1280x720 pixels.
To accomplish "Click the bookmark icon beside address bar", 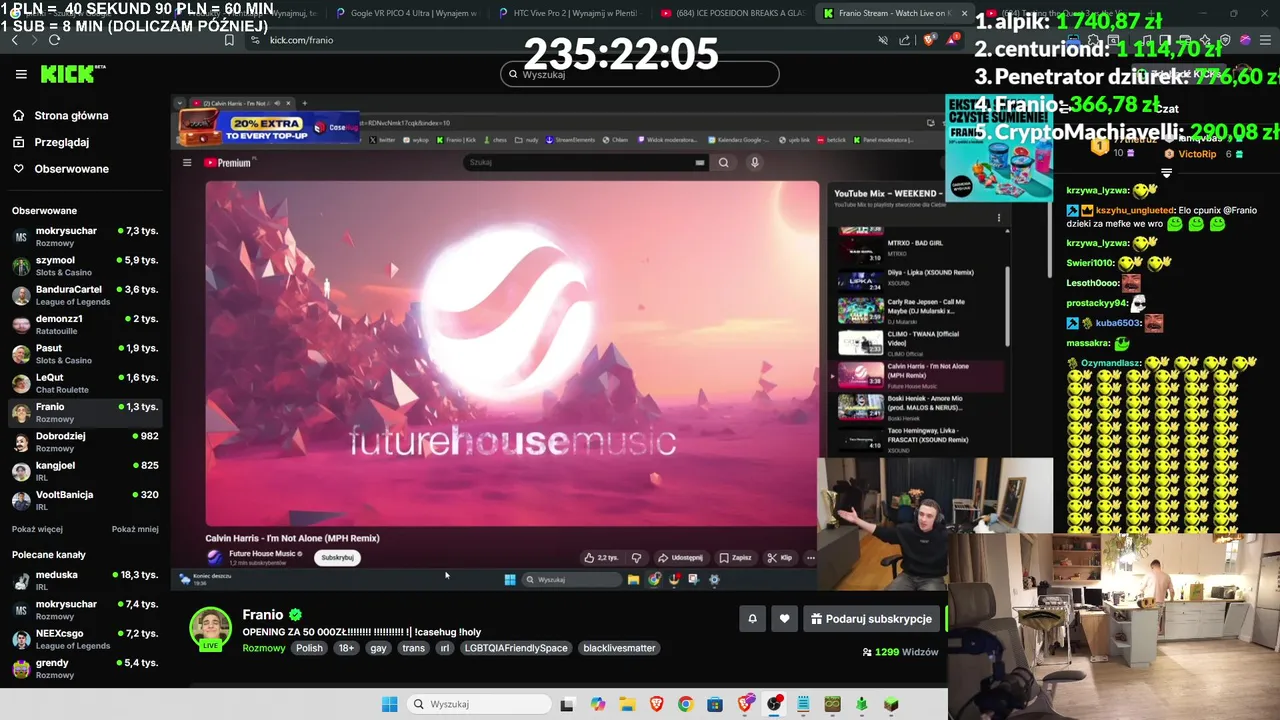I will pos(229,40).
